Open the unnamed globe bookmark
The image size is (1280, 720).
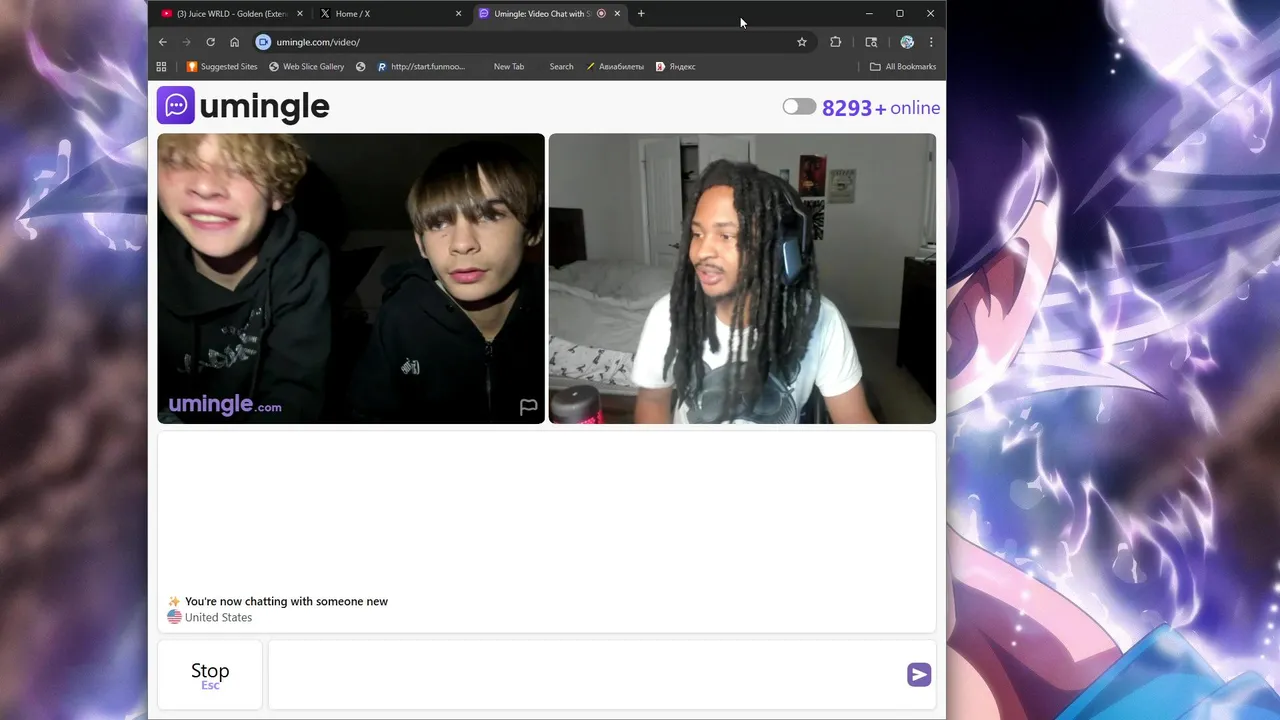[x=361, y=67]
